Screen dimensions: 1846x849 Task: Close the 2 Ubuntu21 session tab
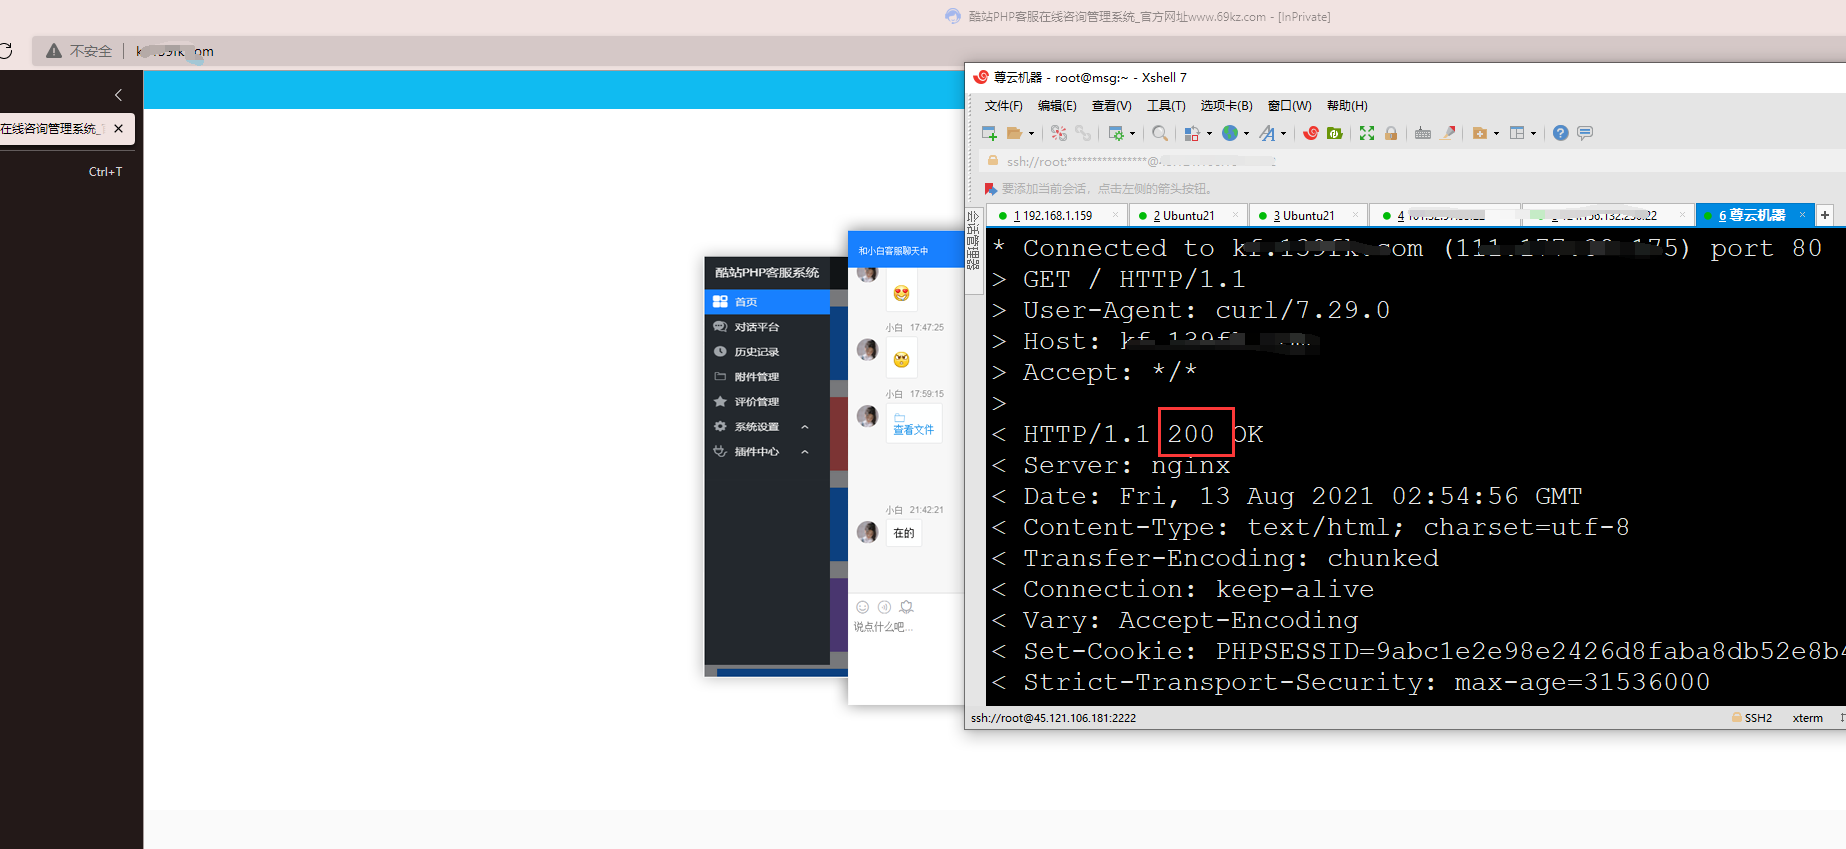1236,215
